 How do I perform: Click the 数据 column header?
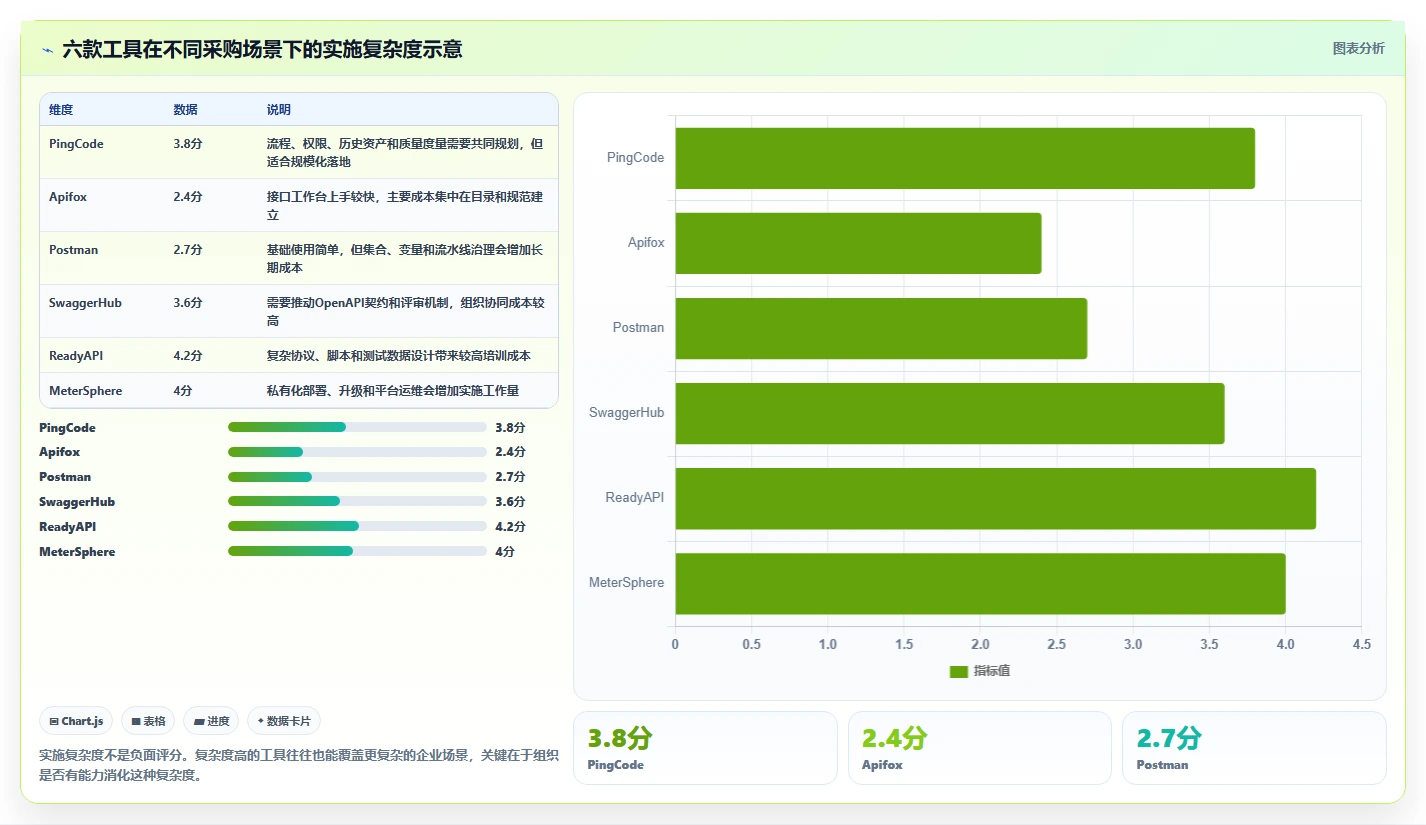click(x=185, y=110)
